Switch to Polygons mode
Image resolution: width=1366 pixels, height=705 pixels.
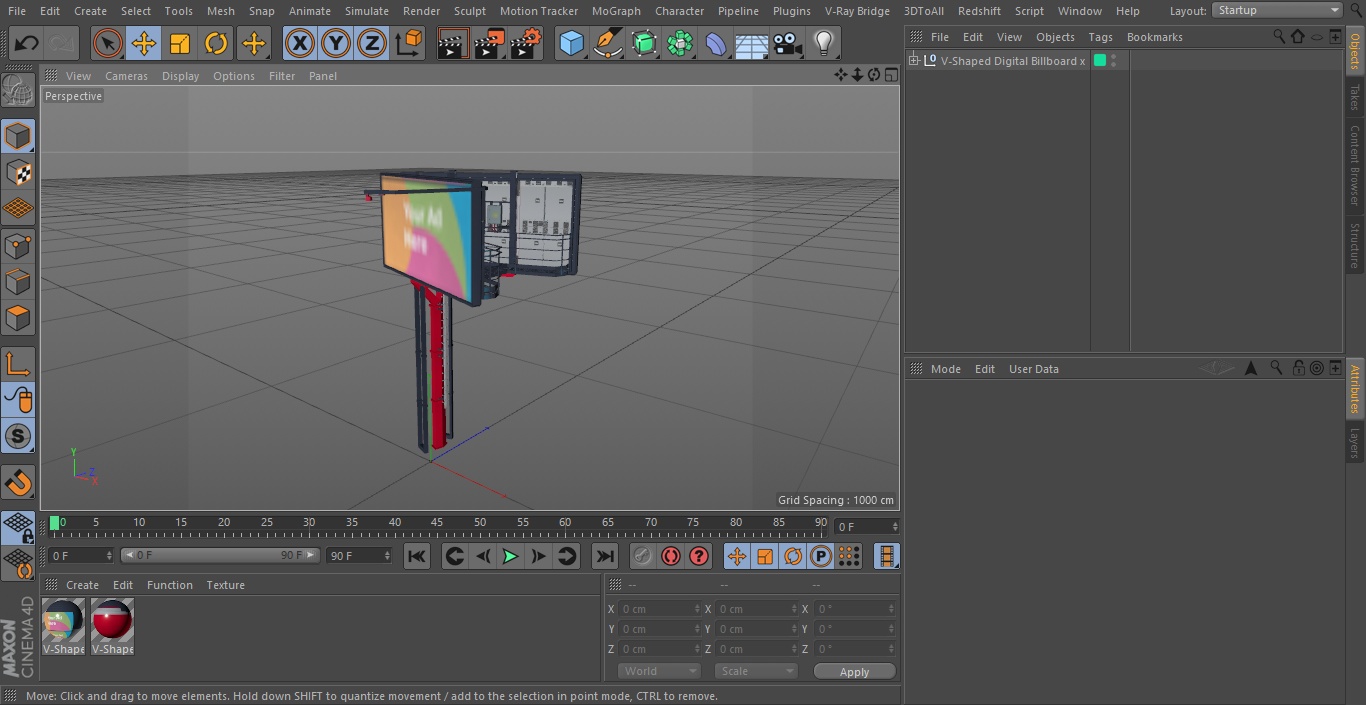[18, 318]
